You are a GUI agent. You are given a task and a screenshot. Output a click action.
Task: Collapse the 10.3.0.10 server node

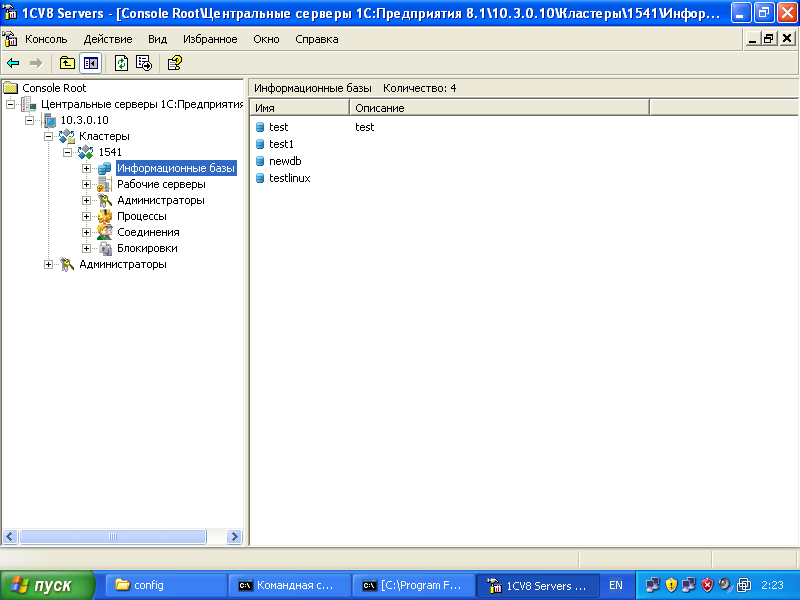[x=30, y=120]
